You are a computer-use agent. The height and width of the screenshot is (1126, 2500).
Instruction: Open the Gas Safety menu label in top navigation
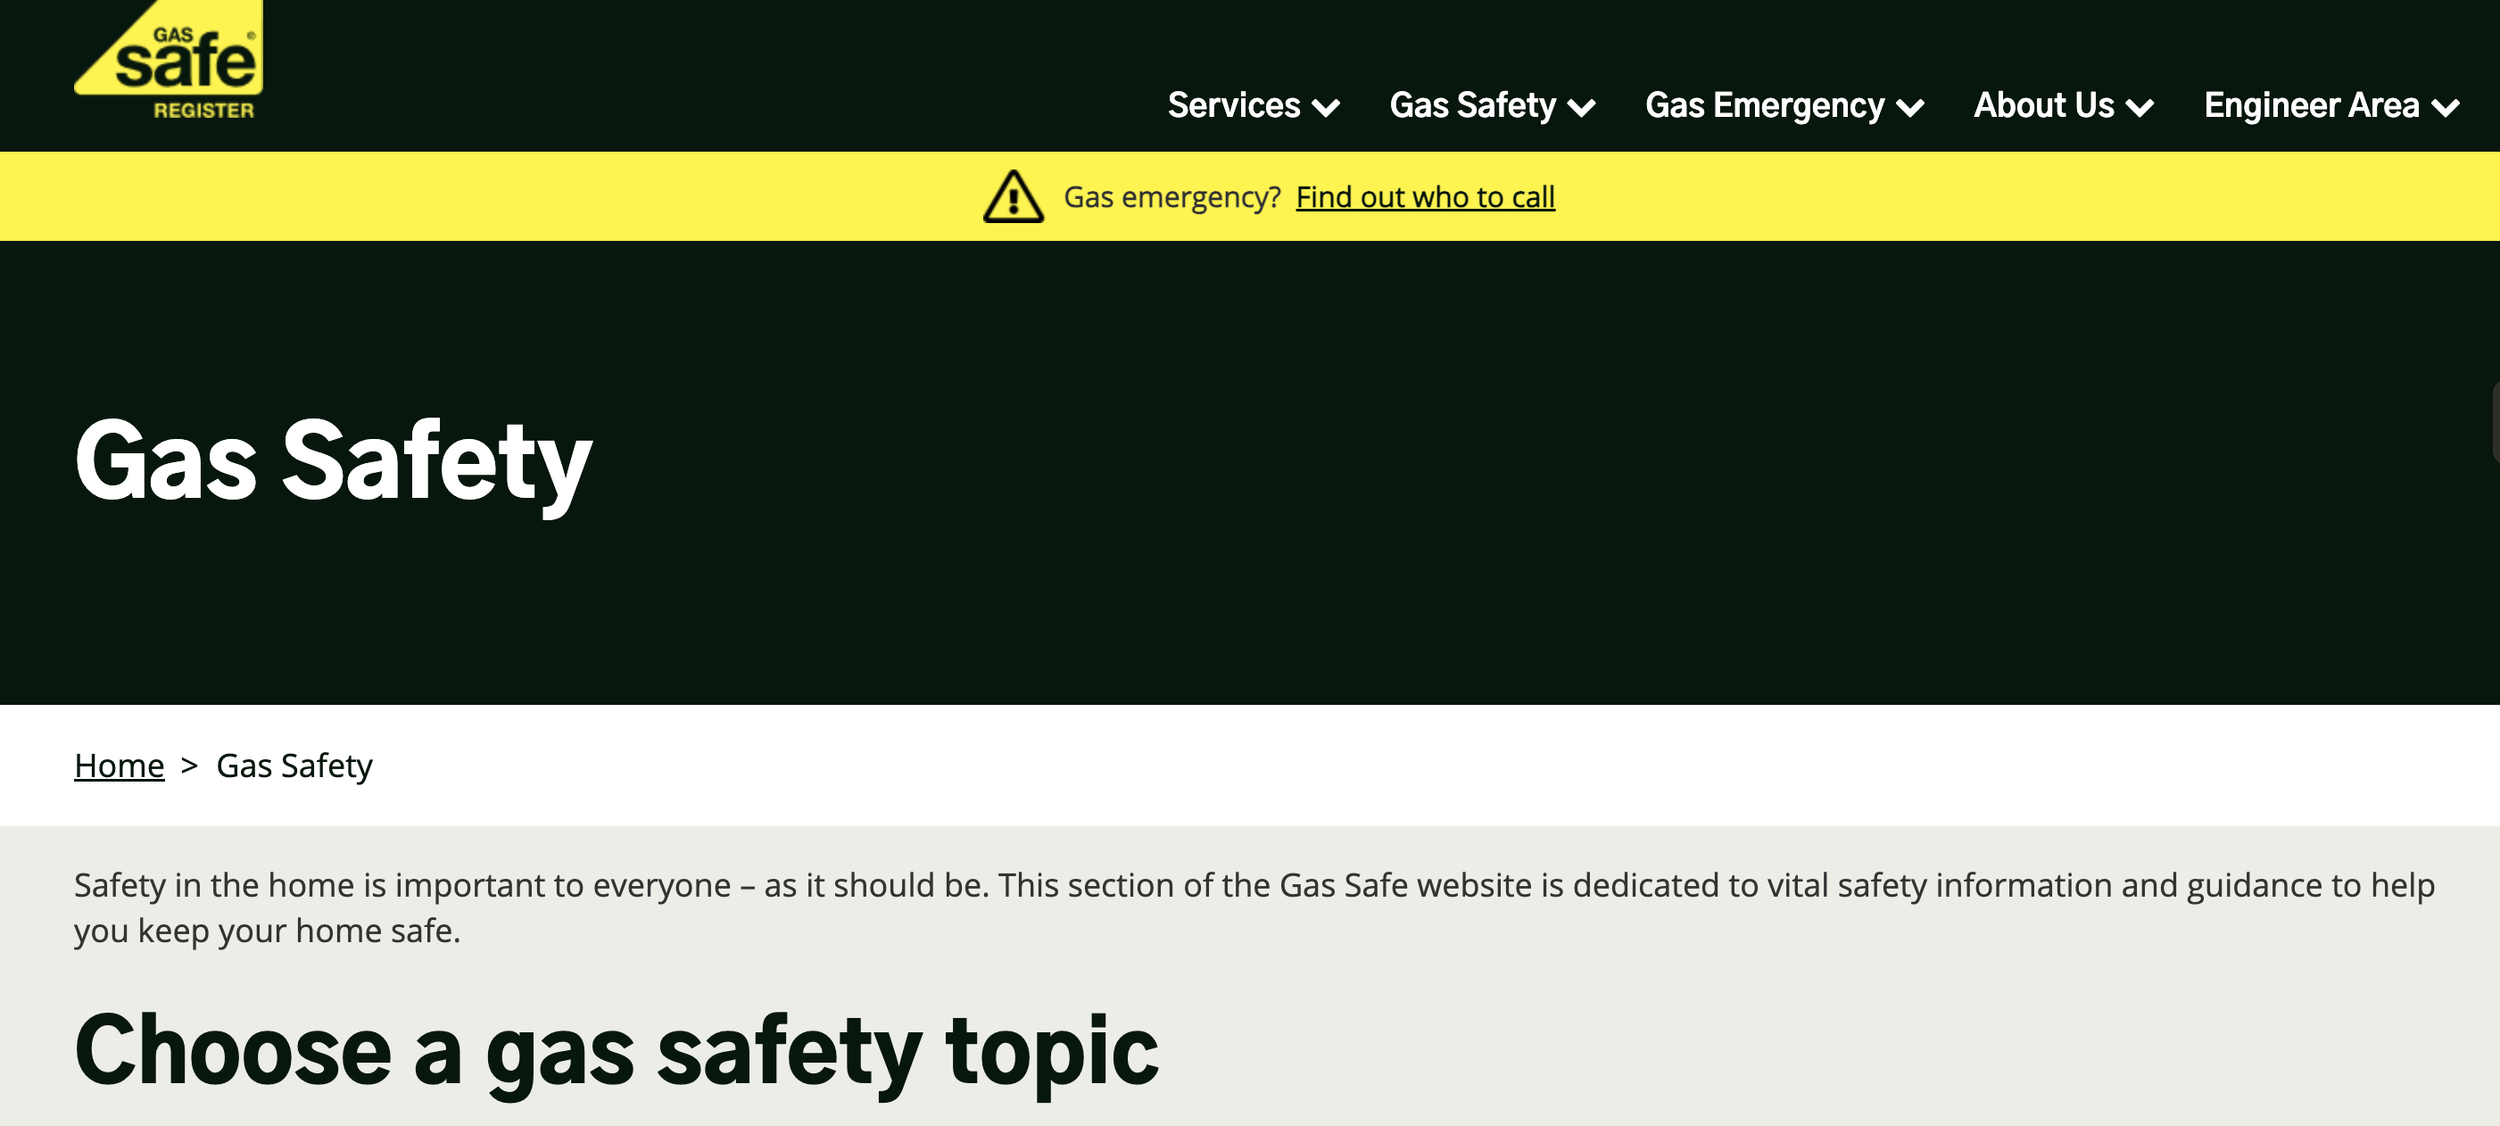1473,105
